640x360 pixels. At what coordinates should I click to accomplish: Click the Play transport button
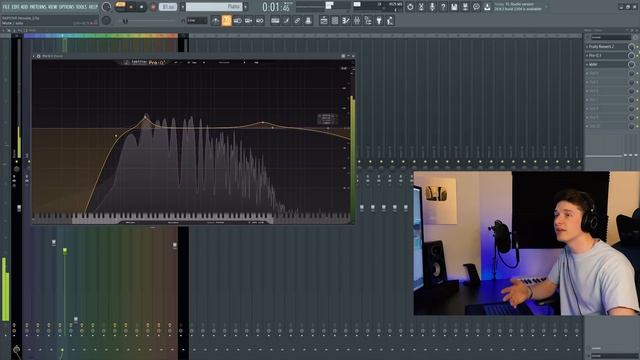(x=131, y=7)
